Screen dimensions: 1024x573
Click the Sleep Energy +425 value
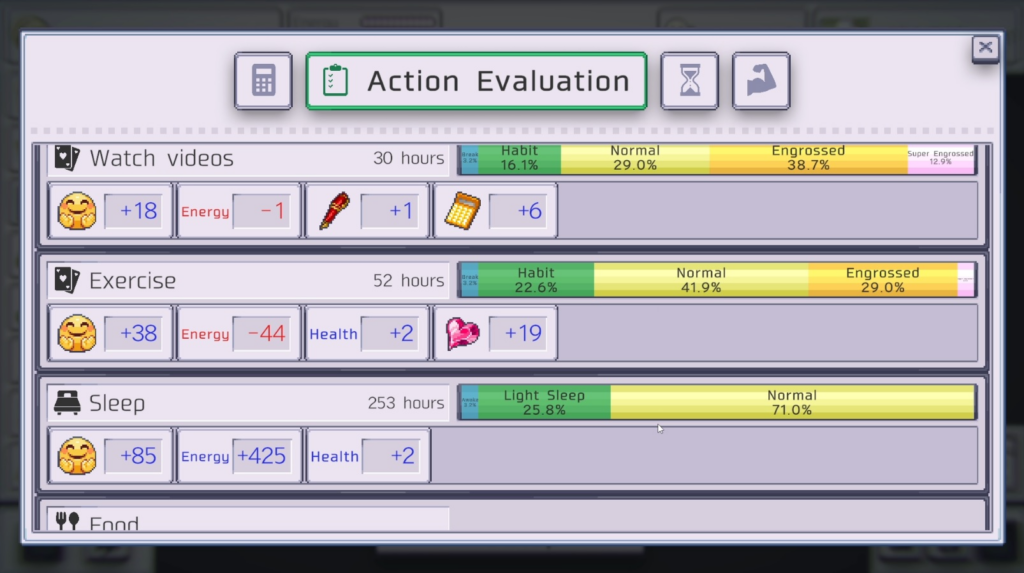pos(261,456)
